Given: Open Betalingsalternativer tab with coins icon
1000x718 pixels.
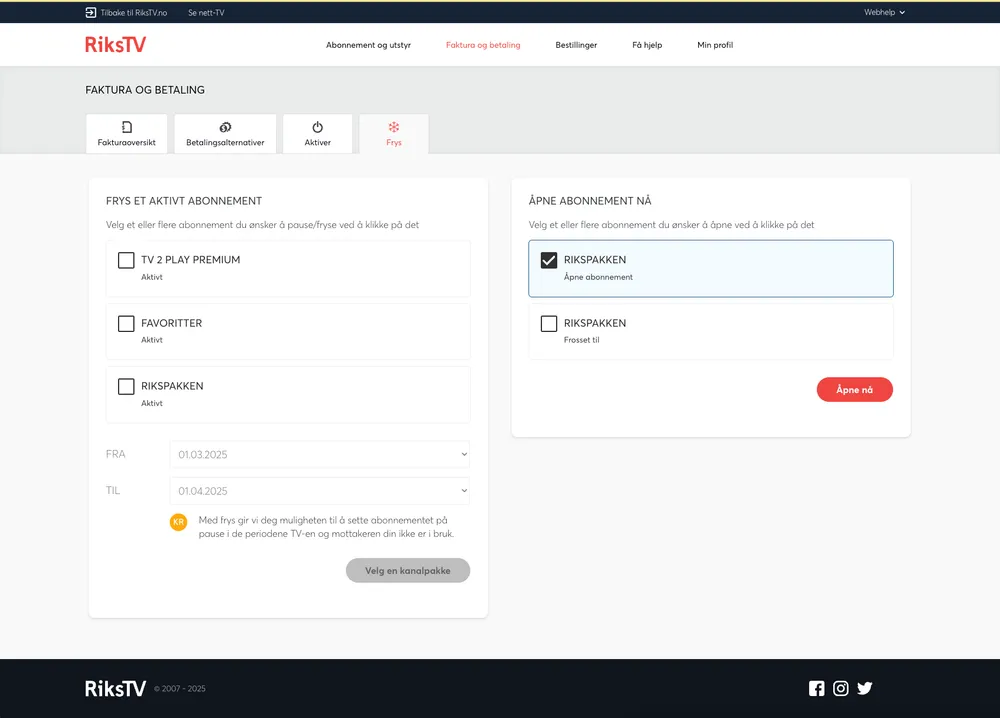Looking at the screenshot, I should tap(225, 134).
